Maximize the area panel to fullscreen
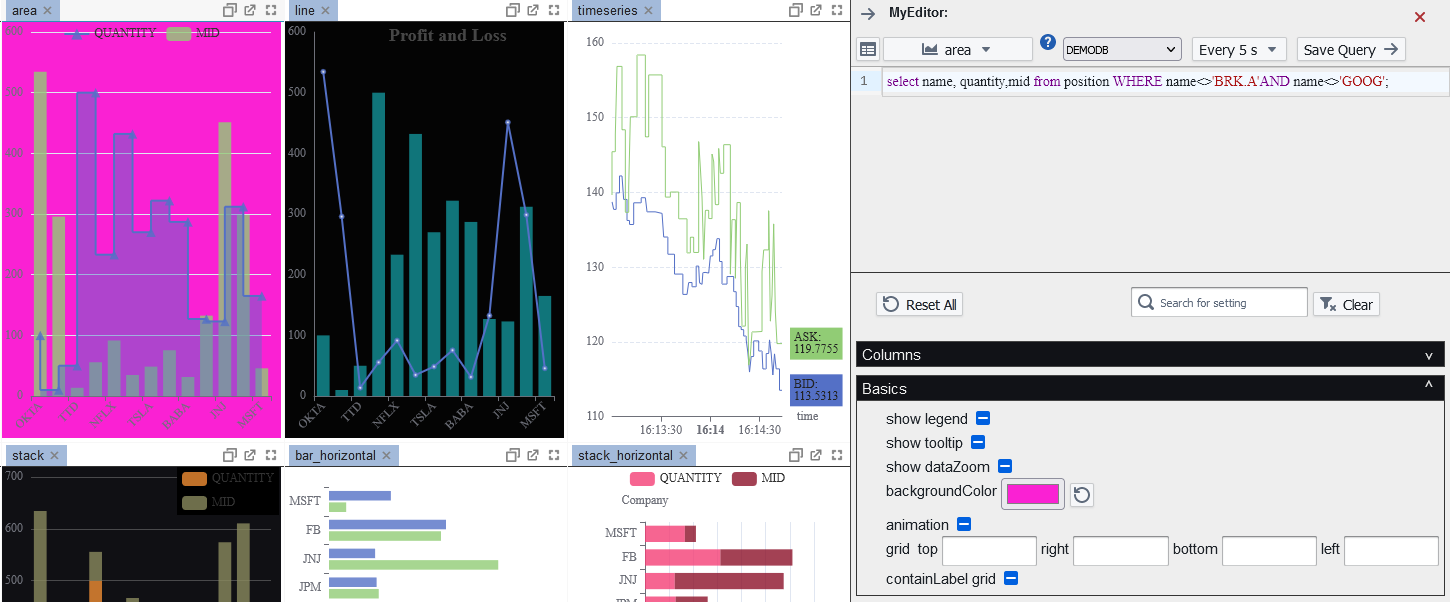1450x602 pixels. [271, 11]
